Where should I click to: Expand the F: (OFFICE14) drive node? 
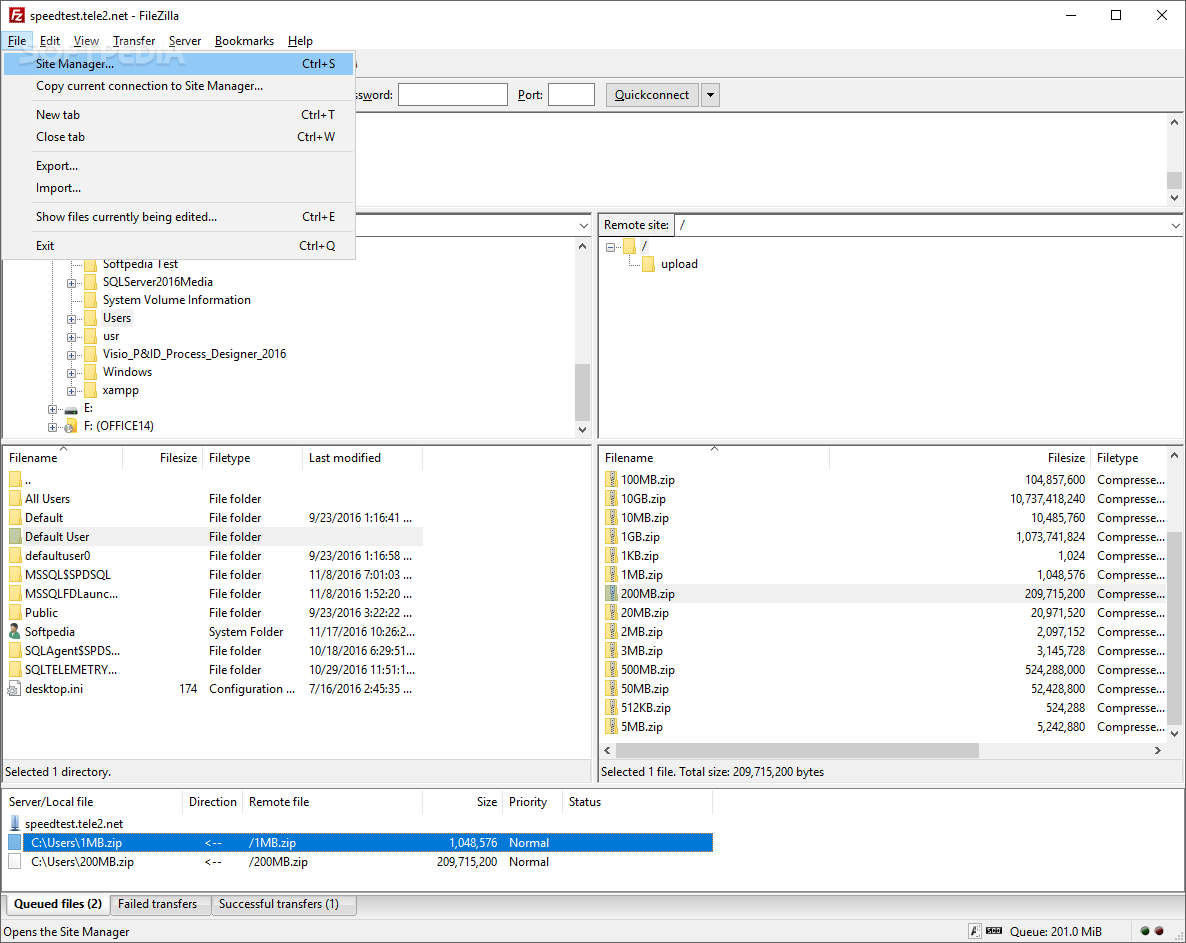(x=52, y=427)
